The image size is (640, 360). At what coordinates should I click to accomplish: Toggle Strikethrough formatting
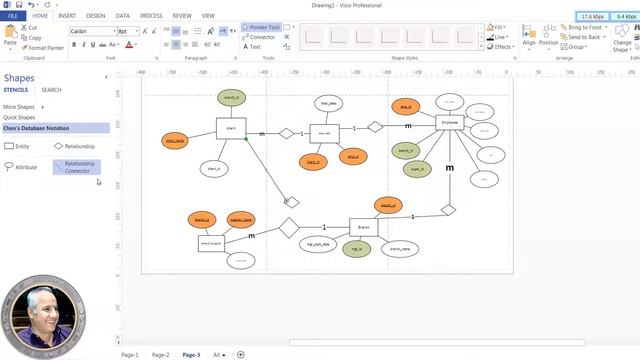102,44
